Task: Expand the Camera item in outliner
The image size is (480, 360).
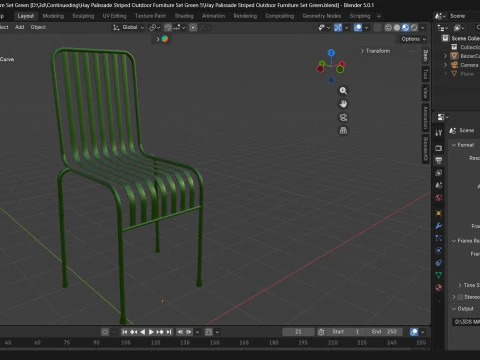Action: (x=445, y=65)
